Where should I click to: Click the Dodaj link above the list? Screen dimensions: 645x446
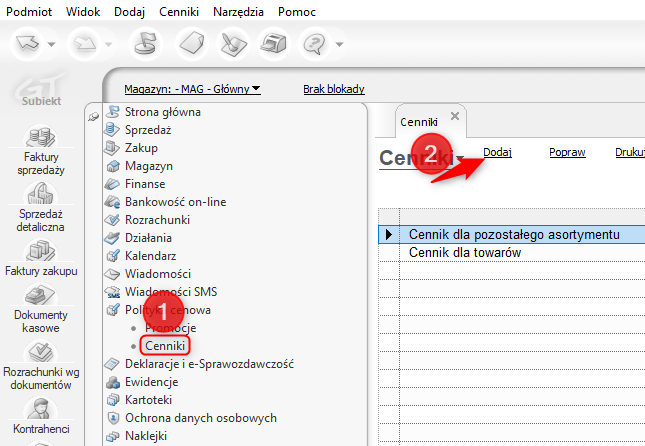point(497,152)
